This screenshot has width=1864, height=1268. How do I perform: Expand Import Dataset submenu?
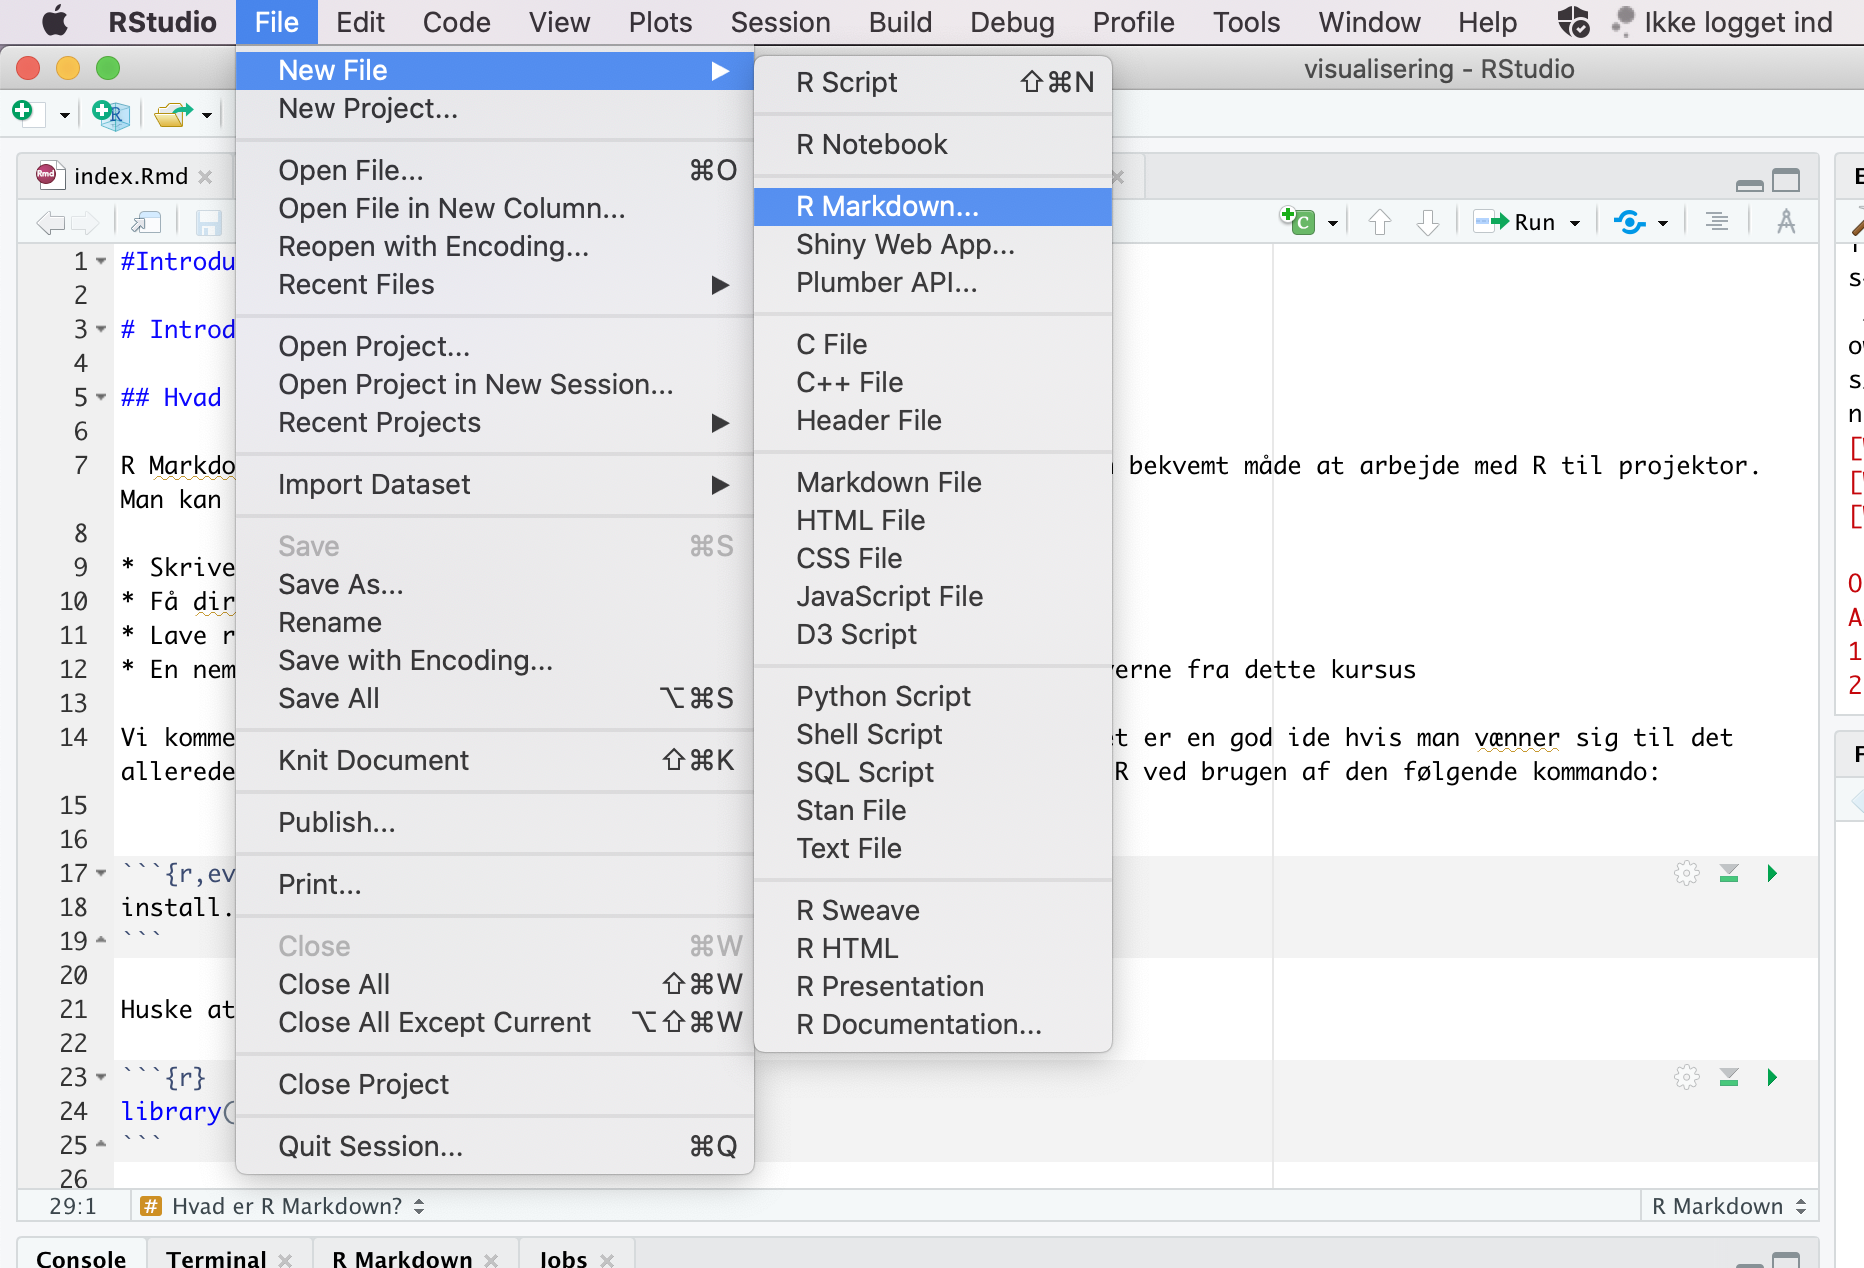click(x=494, y=485)
